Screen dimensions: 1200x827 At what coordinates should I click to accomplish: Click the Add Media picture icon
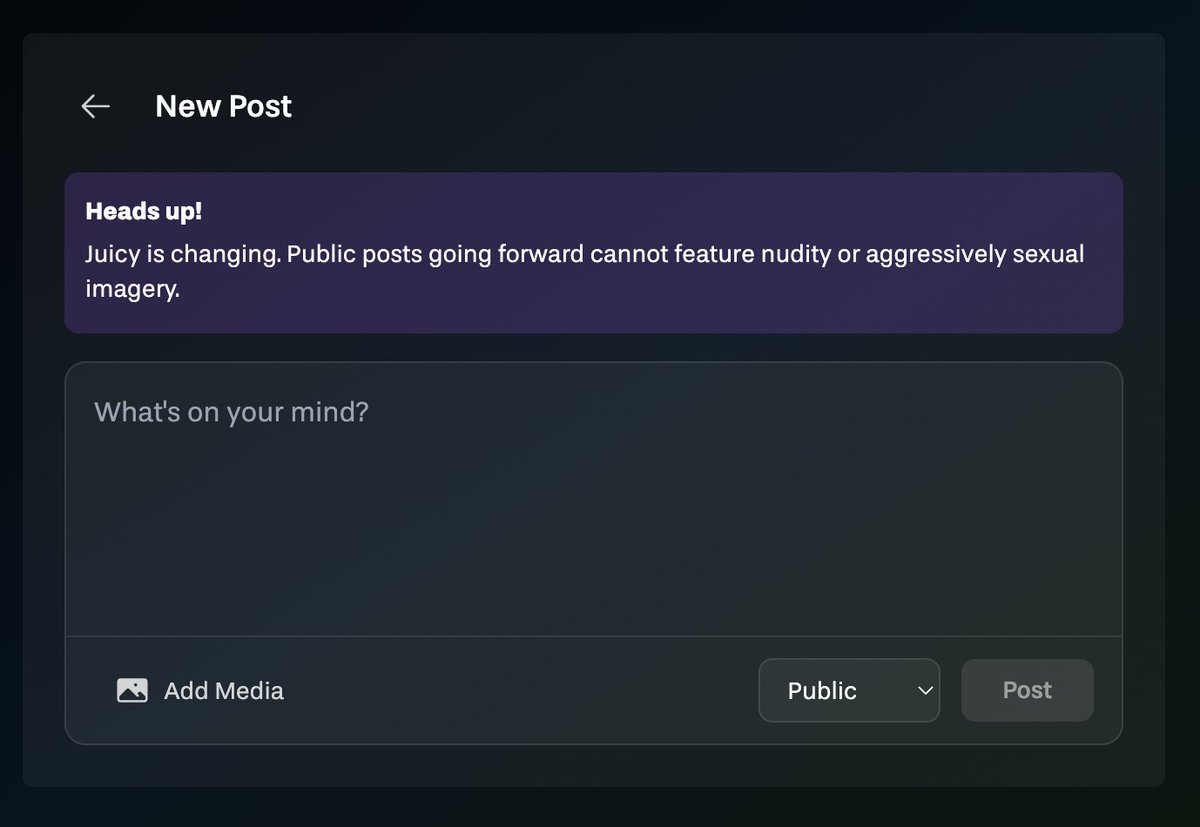132,690
